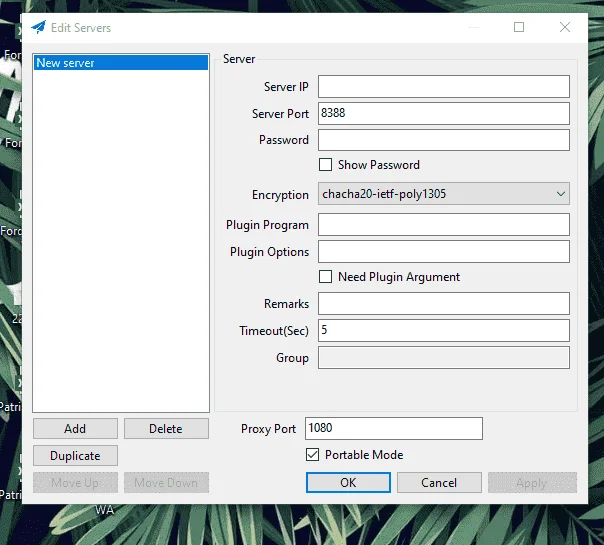
Task: Click the Proxy Port label text
Action: click(x=268, y=429)
